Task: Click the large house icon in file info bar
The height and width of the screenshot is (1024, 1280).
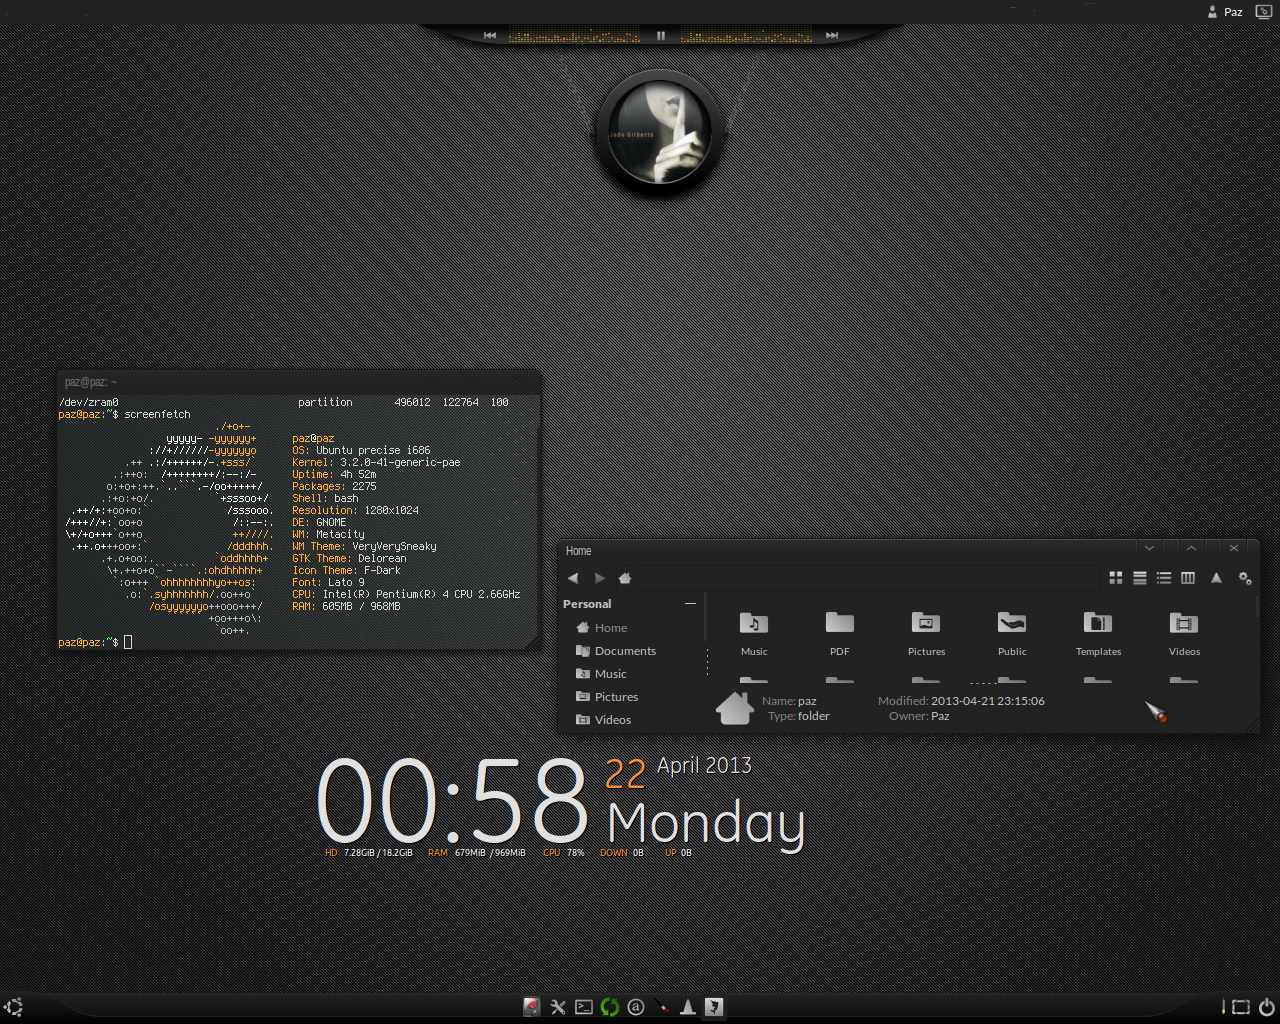Action: click(734, 708)
